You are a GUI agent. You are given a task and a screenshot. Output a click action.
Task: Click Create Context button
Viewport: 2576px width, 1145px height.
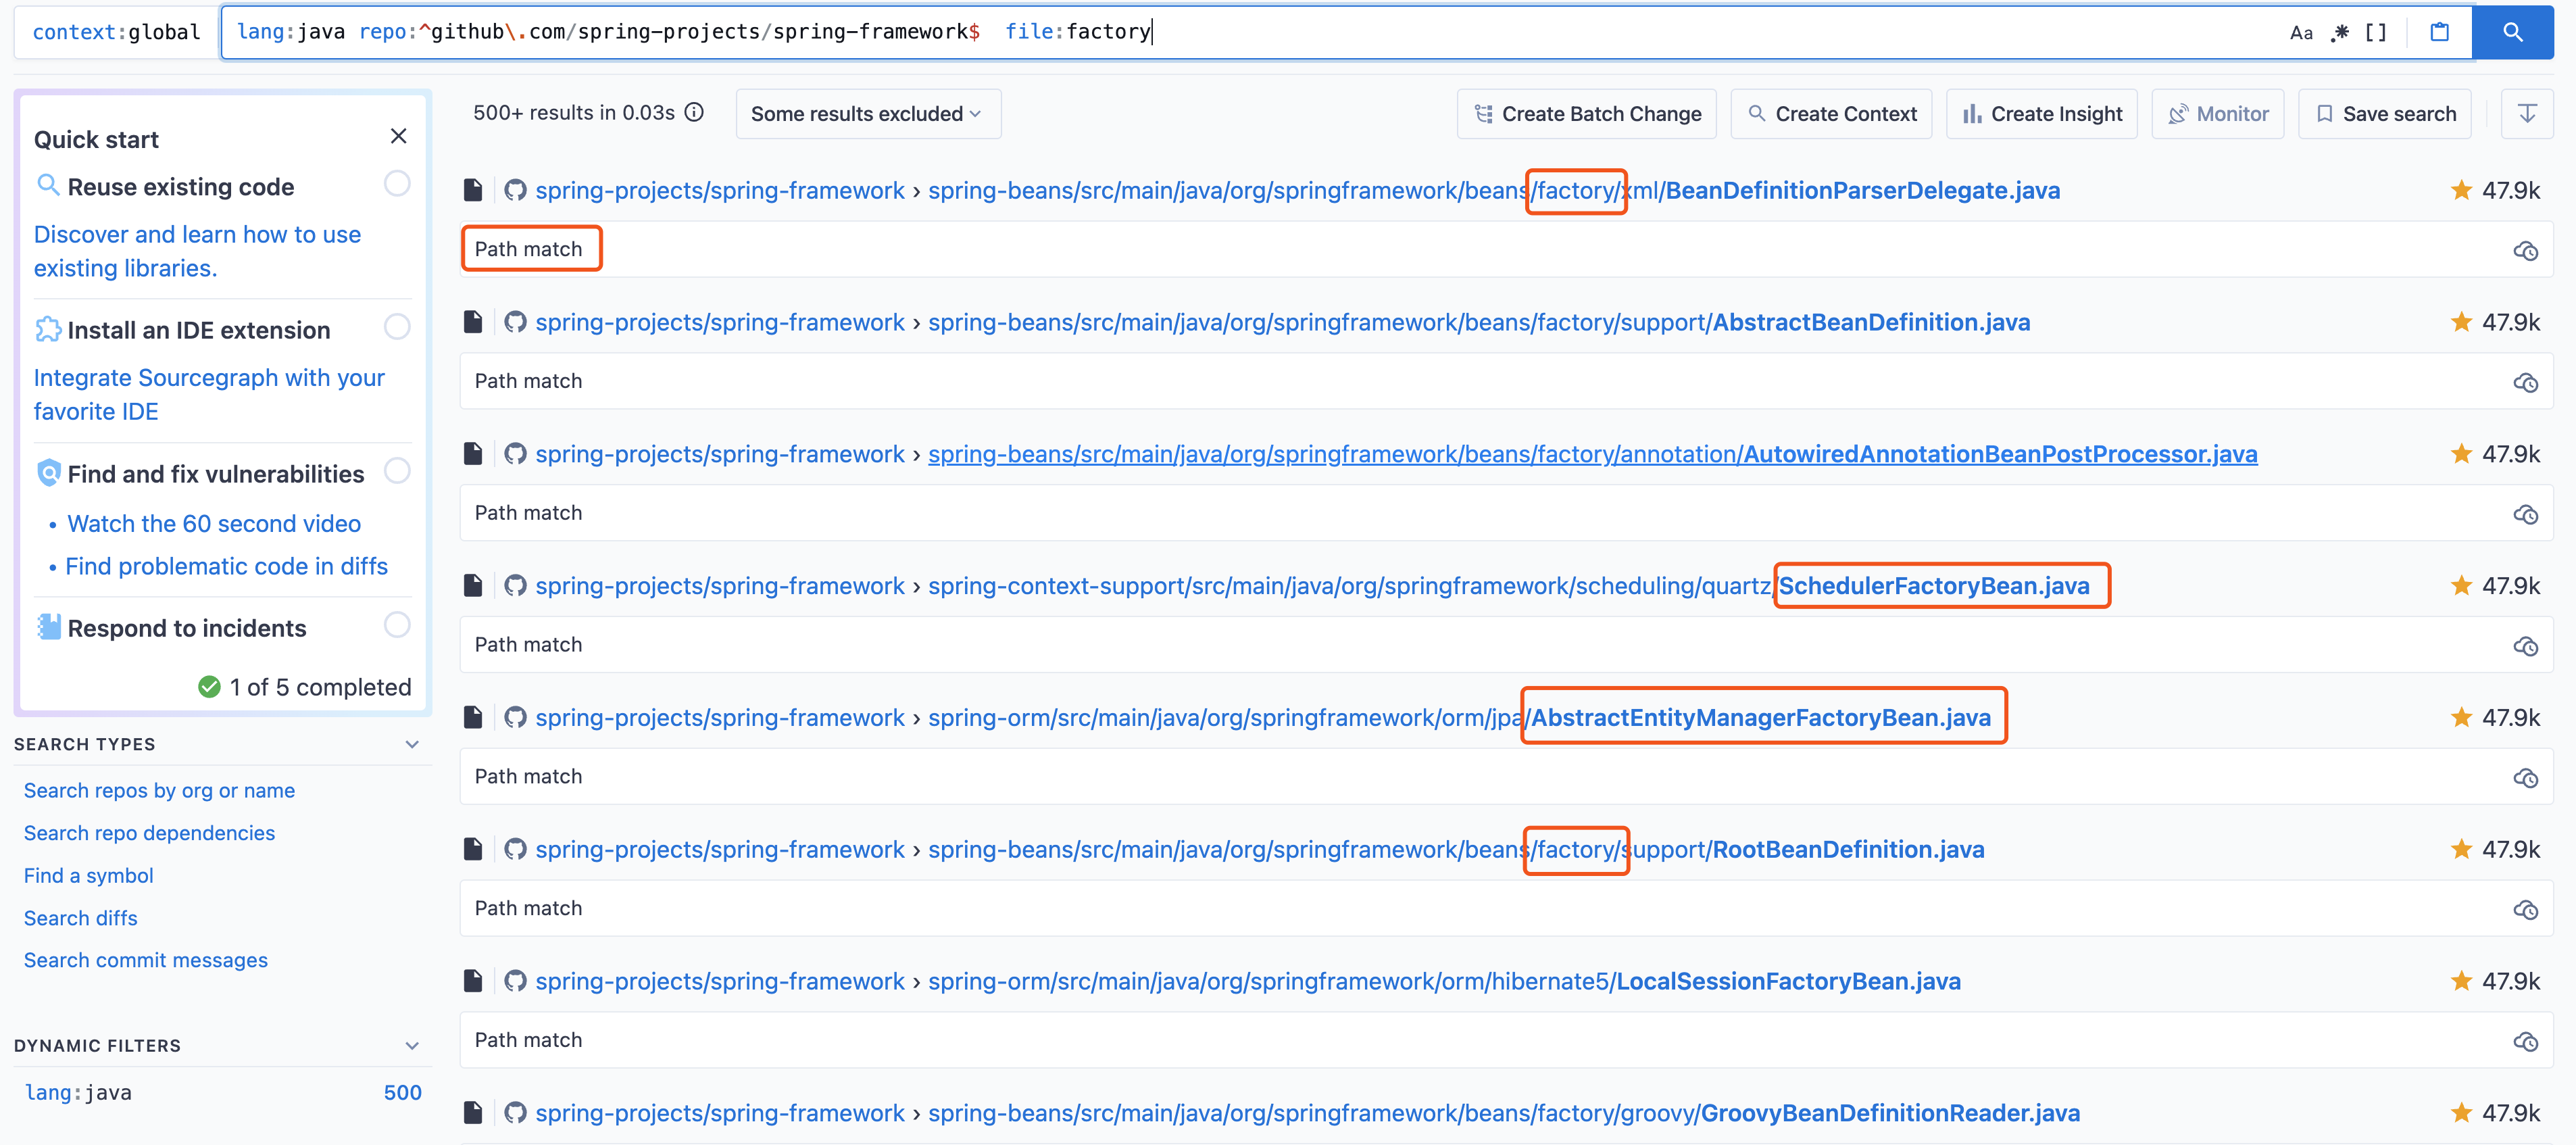click(x=1831, y=114)
